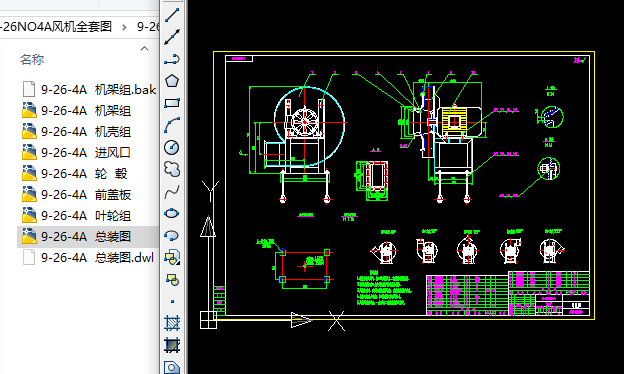Select the Hatch tool
The width and height of the screenshot is (624, 374).
pyautogui.click(x=172, y=323)
